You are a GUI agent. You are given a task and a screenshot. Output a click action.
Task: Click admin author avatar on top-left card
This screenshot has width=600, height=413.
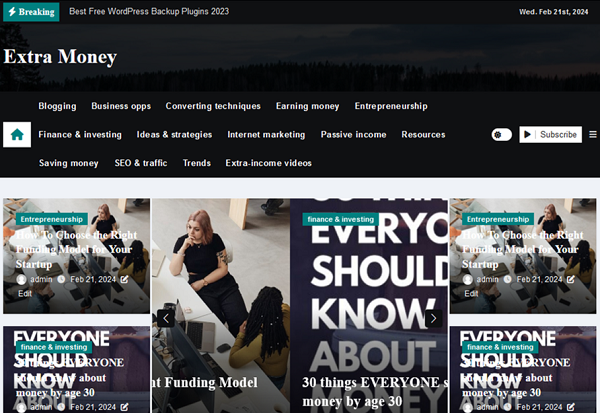click(x=21, y=280)
